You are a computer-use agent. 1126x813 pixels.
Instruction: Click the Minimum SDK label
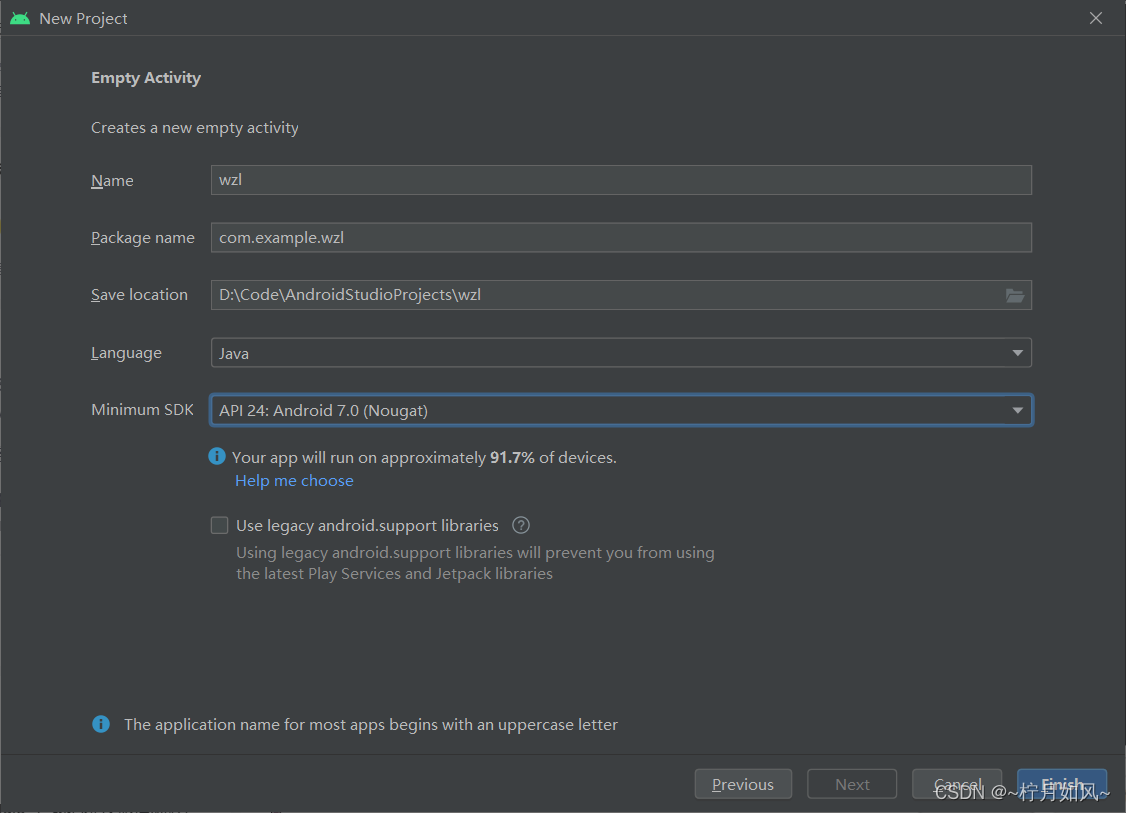pyautogui.click(x=142, y=409)
